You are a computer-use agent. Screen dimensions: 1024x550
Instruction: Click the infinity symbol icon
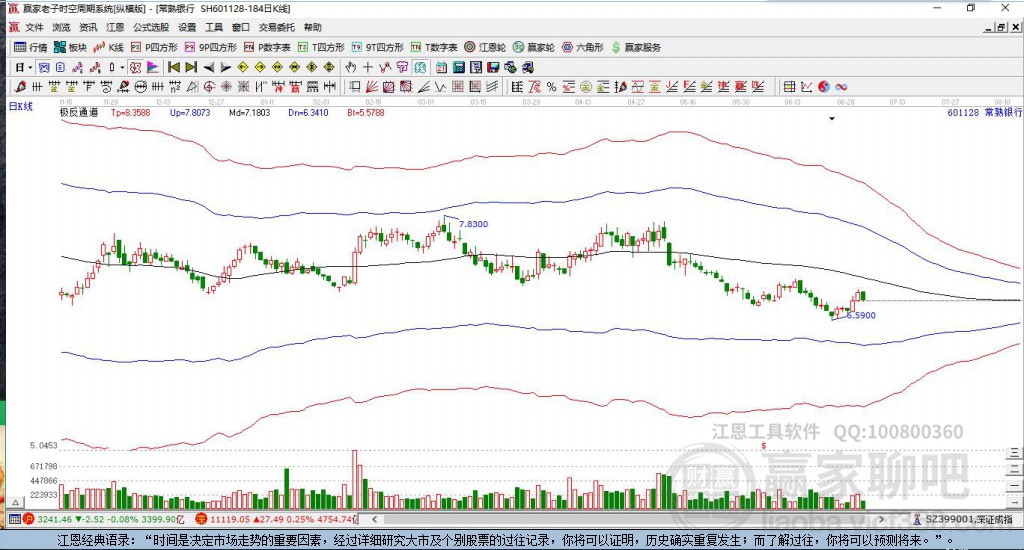tap(841, 87)
